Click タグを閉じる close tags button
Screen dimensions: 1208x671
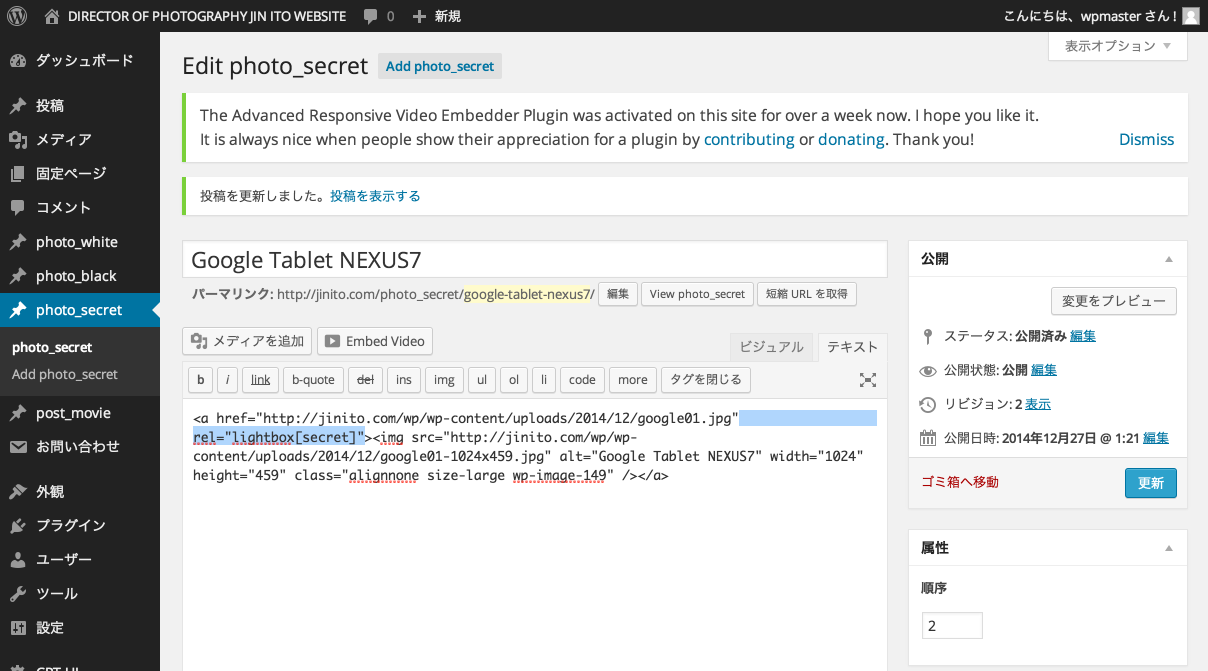pos(705,379)
